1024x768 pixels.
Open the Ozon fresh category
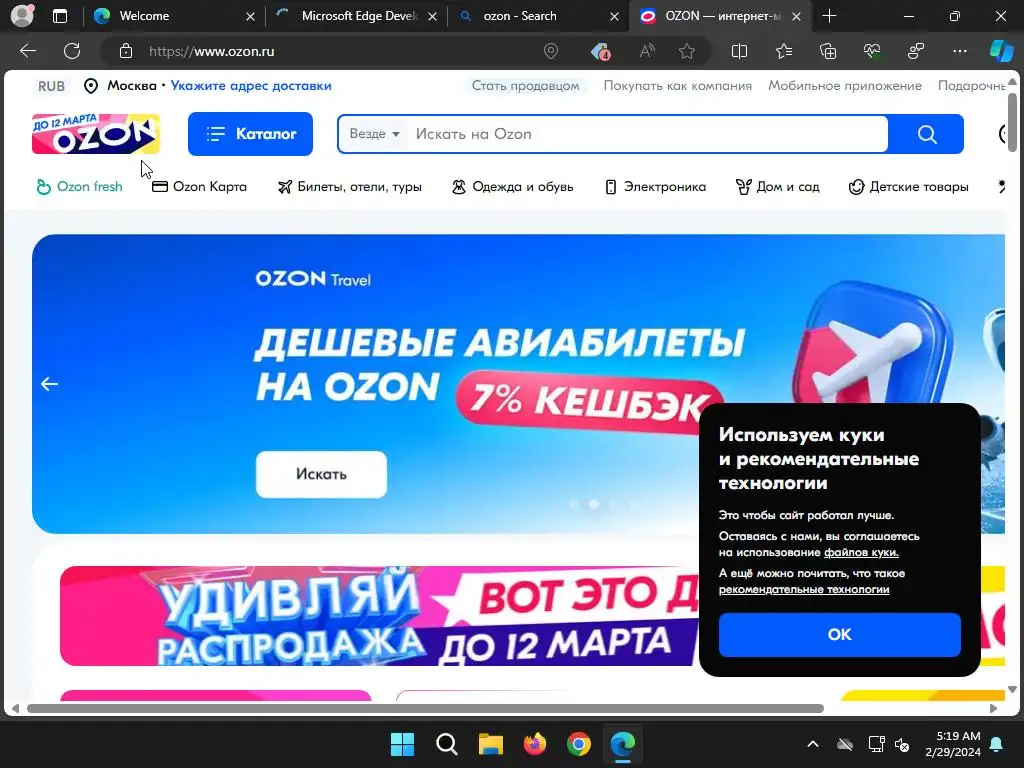[79, 187]
